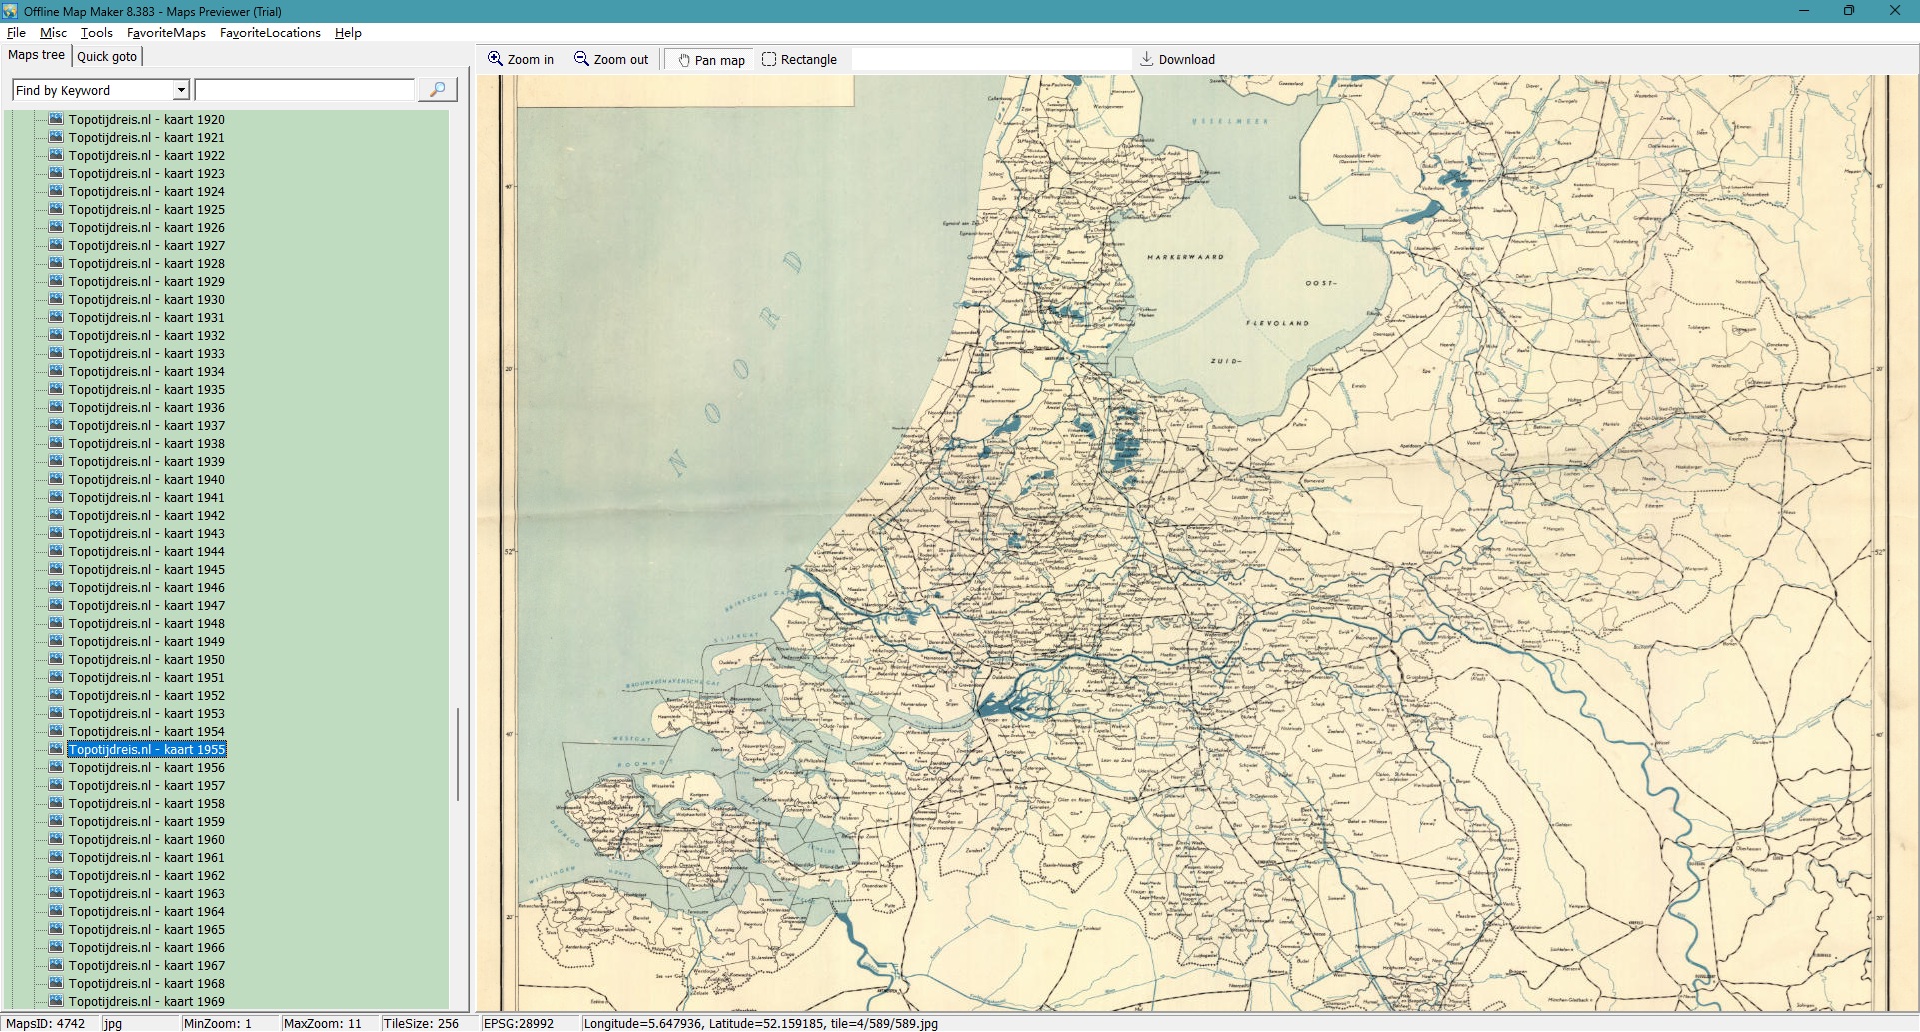1920x1032 pixels.
Task: Open the FavoriteLocations menu
Action: [x=270, y=33]
